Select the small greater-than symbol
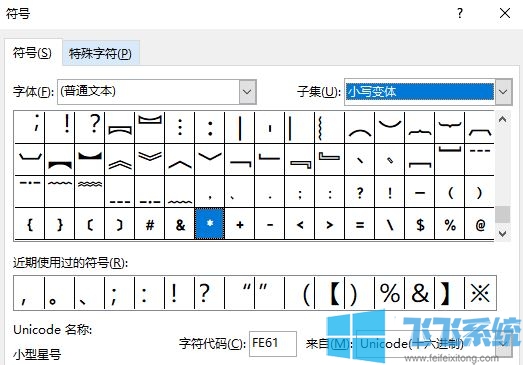This screenshot has height=365, width=523. [330, 224]
